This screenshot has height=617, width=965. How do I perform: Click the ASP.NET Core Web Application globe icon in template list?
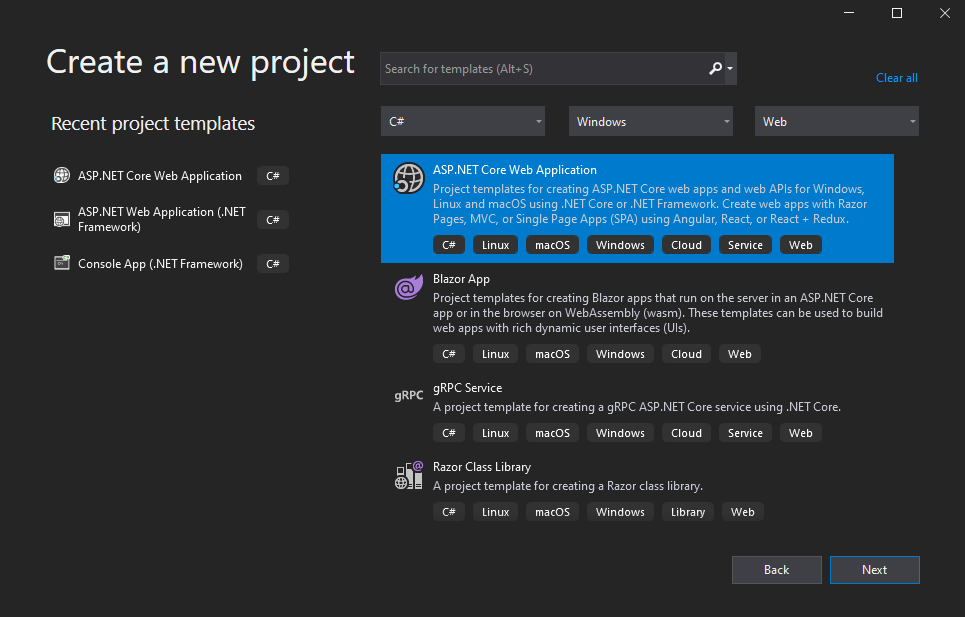click(x=409, y=178)
